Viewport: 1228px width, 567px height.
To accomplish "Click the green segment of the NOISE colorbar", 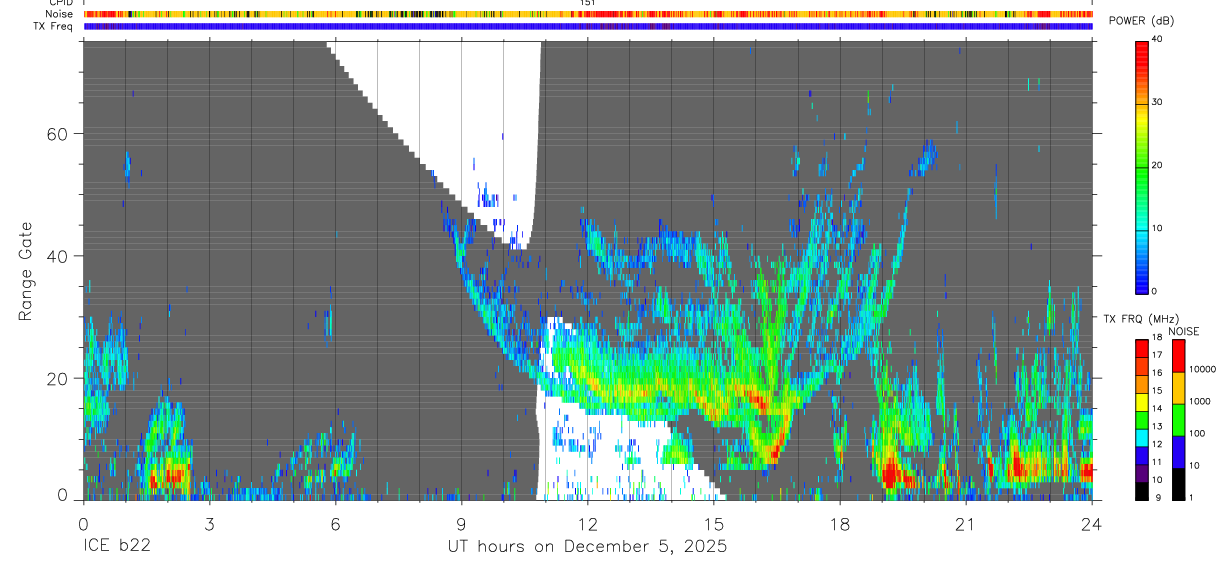I will coord(1179,418).
